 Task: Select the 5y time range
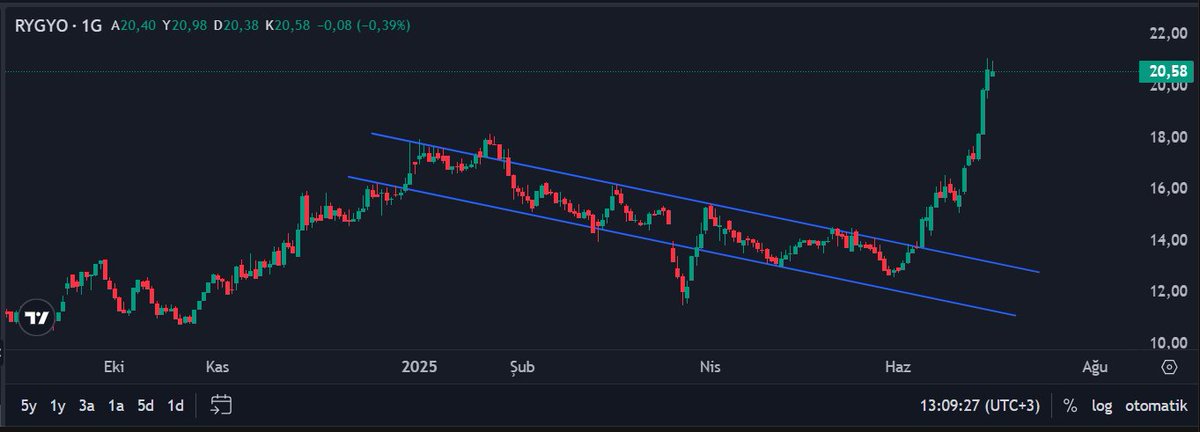point(28,406)
